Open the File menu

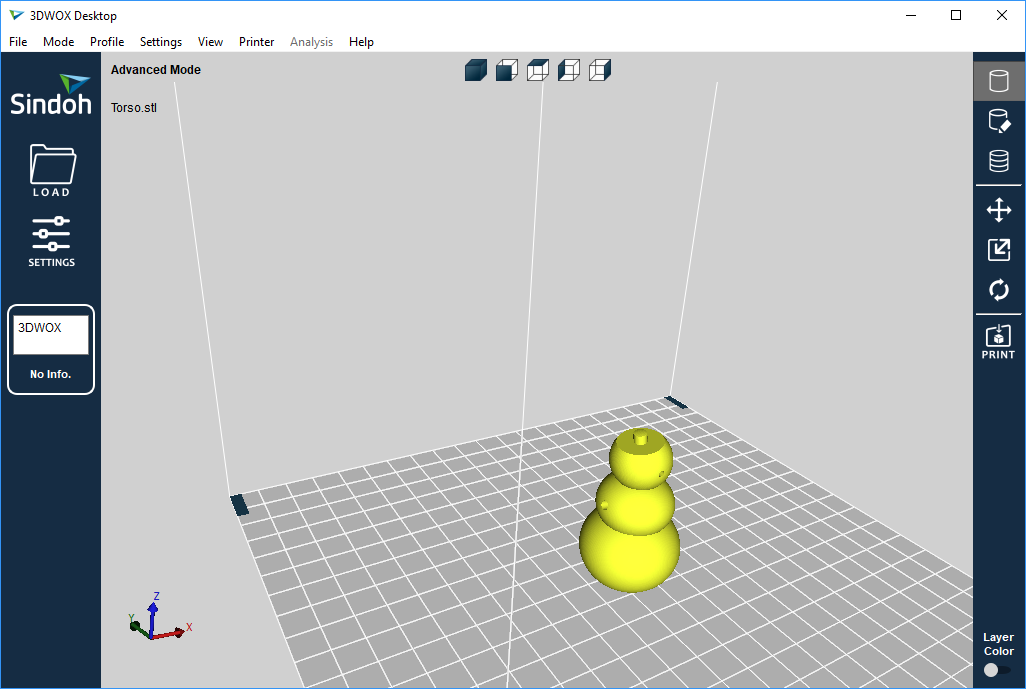18,42
